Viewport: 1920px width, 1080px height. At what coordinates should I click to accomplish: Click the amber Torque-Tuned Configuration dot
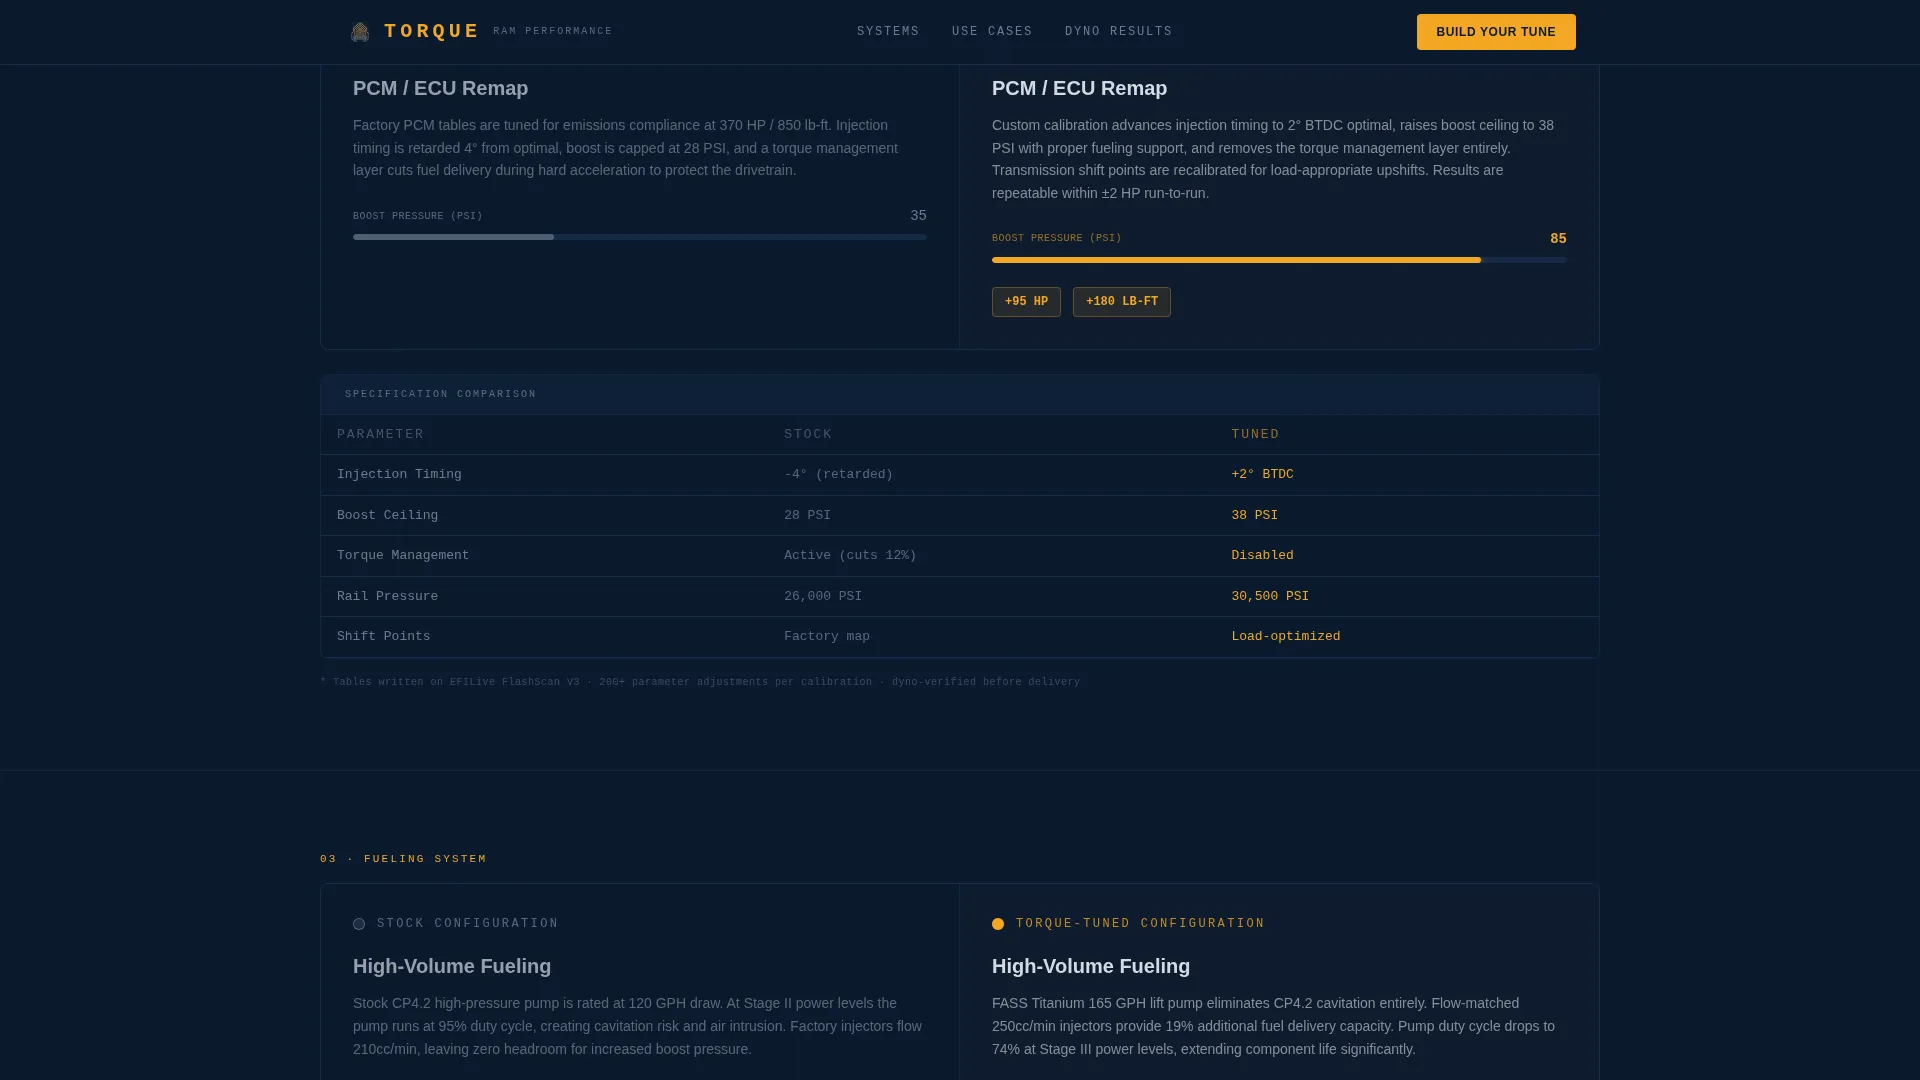(998, 924)
